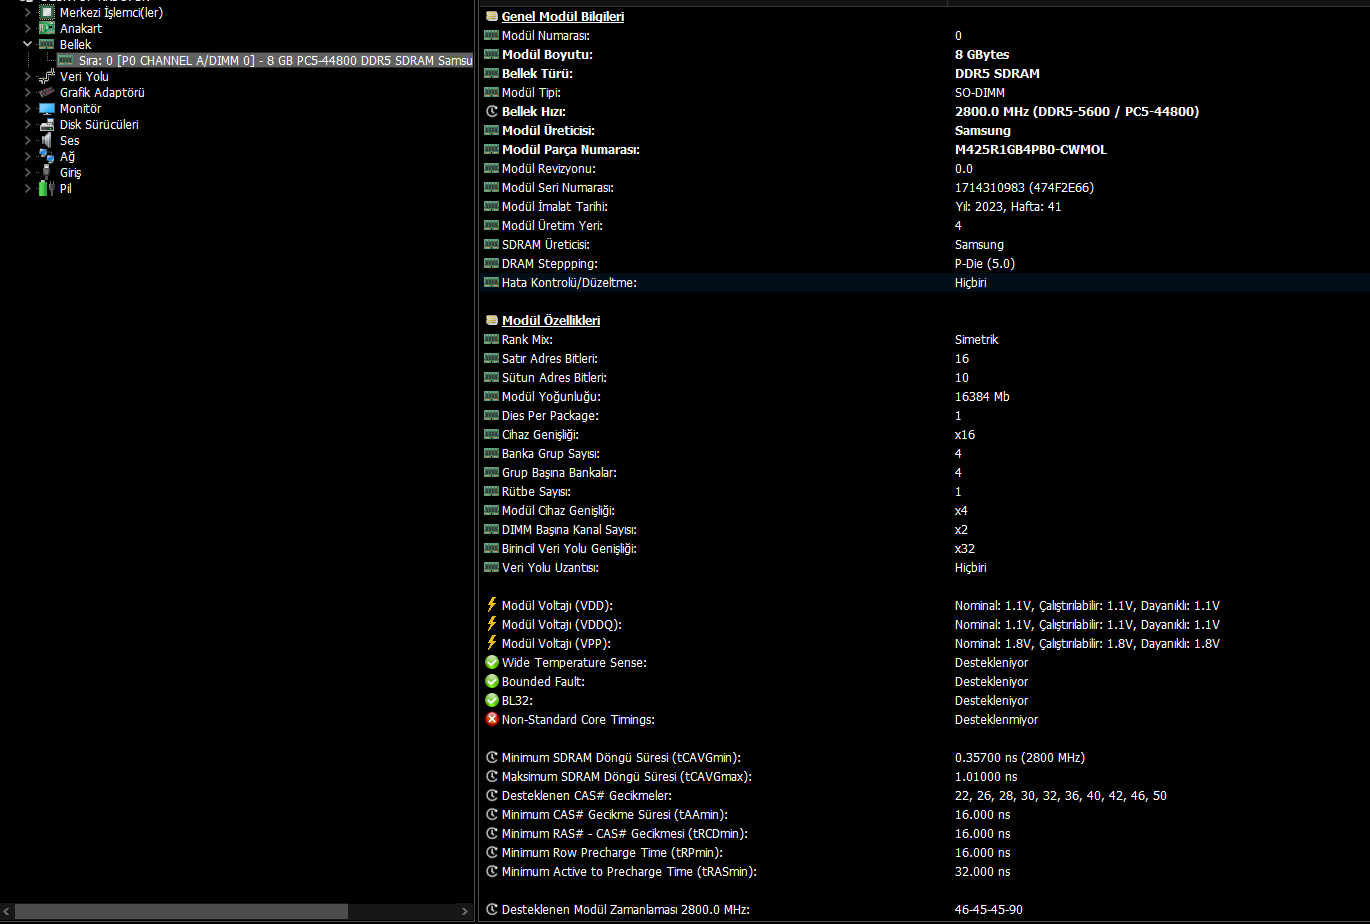Expand the Grafik Adaptörü tree node
The image size is (1370, 924).
pyautogui.click(x=27, y=93)
